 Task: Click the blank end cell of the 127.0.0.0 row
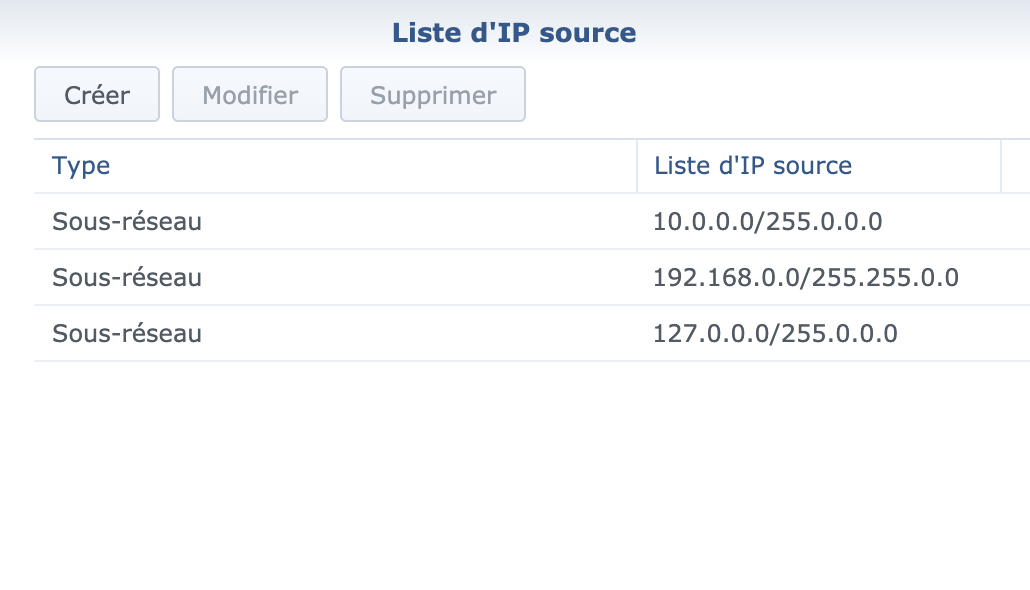coord(1015,333)
